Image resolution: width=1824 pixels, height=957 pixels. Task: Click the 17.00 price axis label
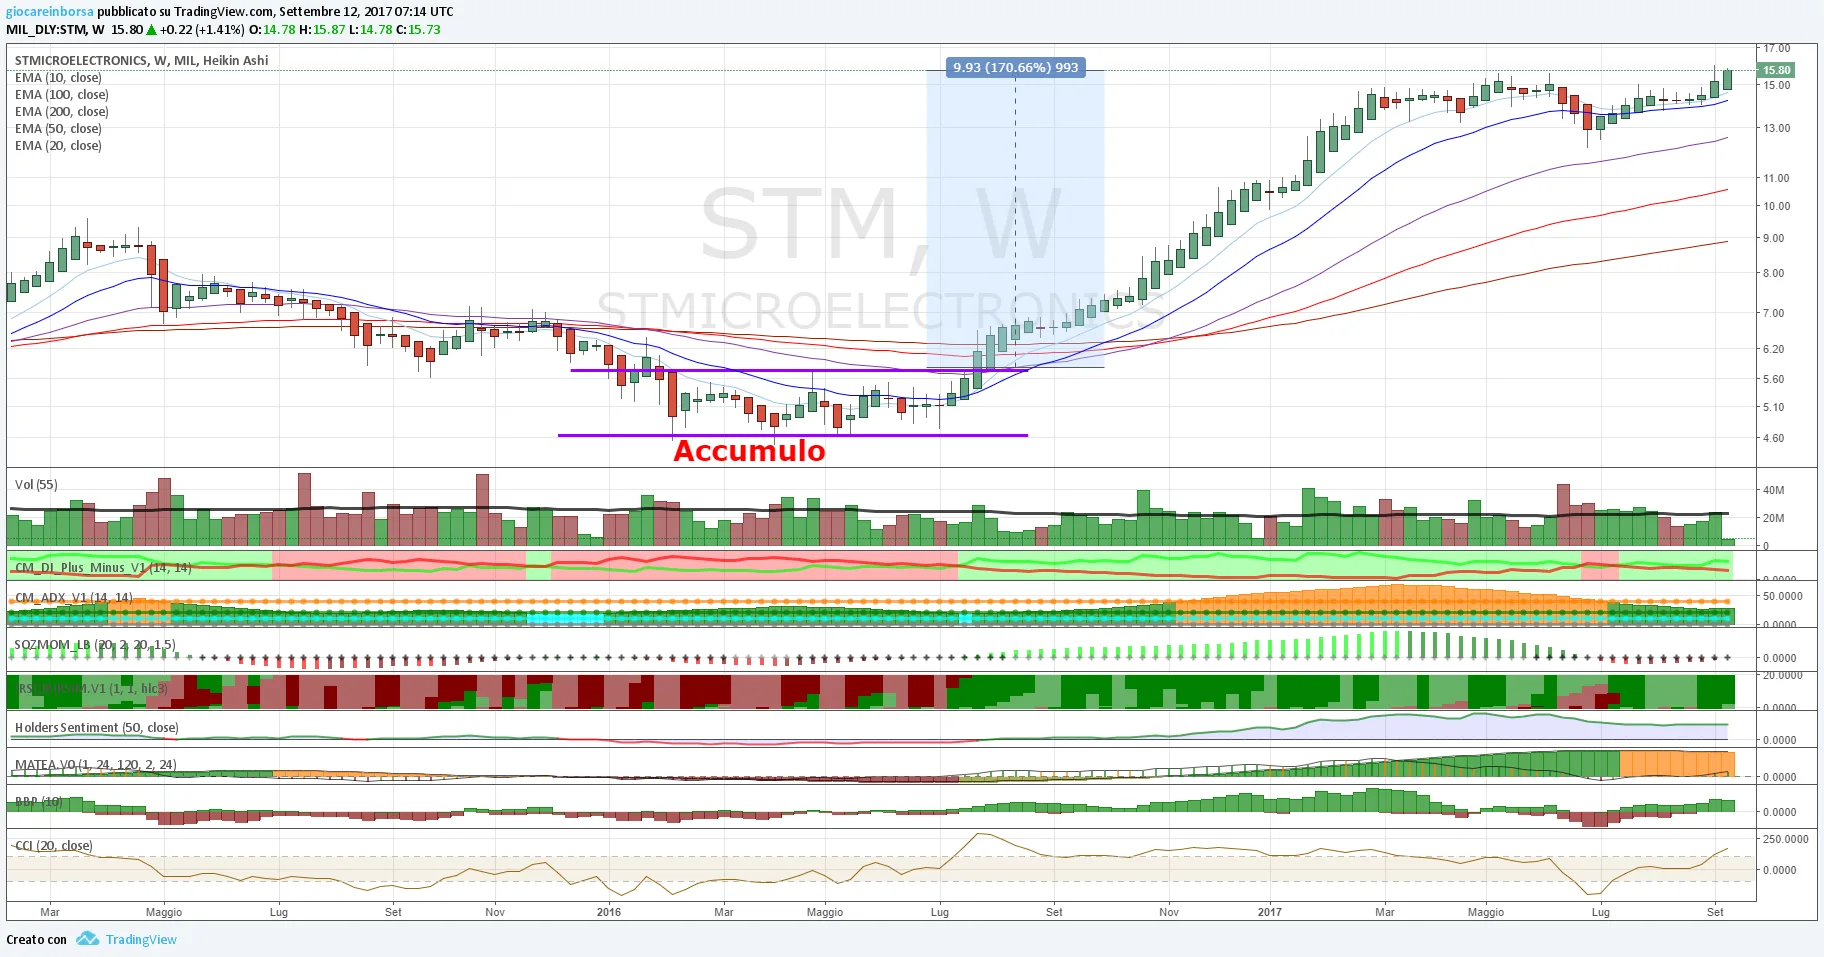pos(1777,48)
